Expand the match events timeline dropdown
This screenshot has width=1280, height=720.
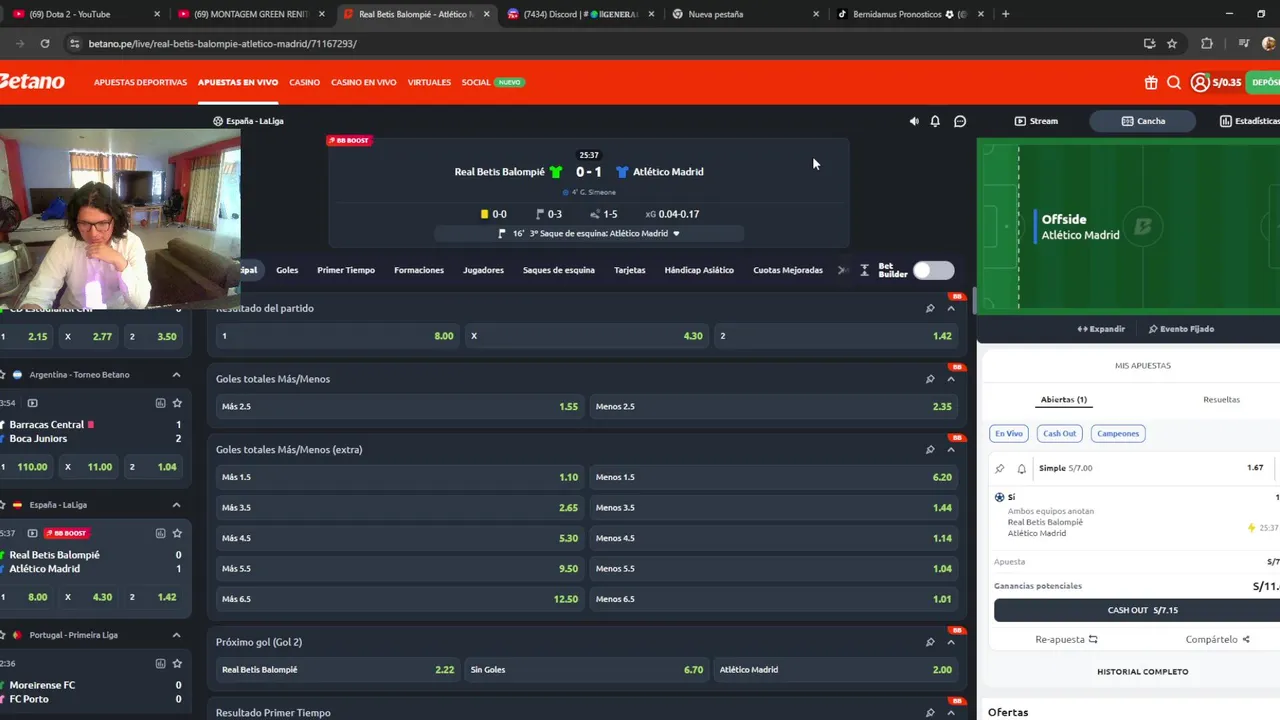[x=676, y=233]
